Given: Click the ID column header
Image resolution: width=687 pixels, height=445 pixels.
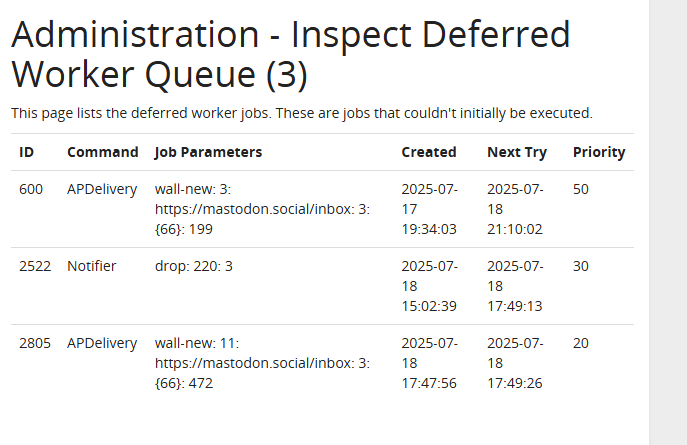Looking at the screenshot, I should tap(27, 152).
